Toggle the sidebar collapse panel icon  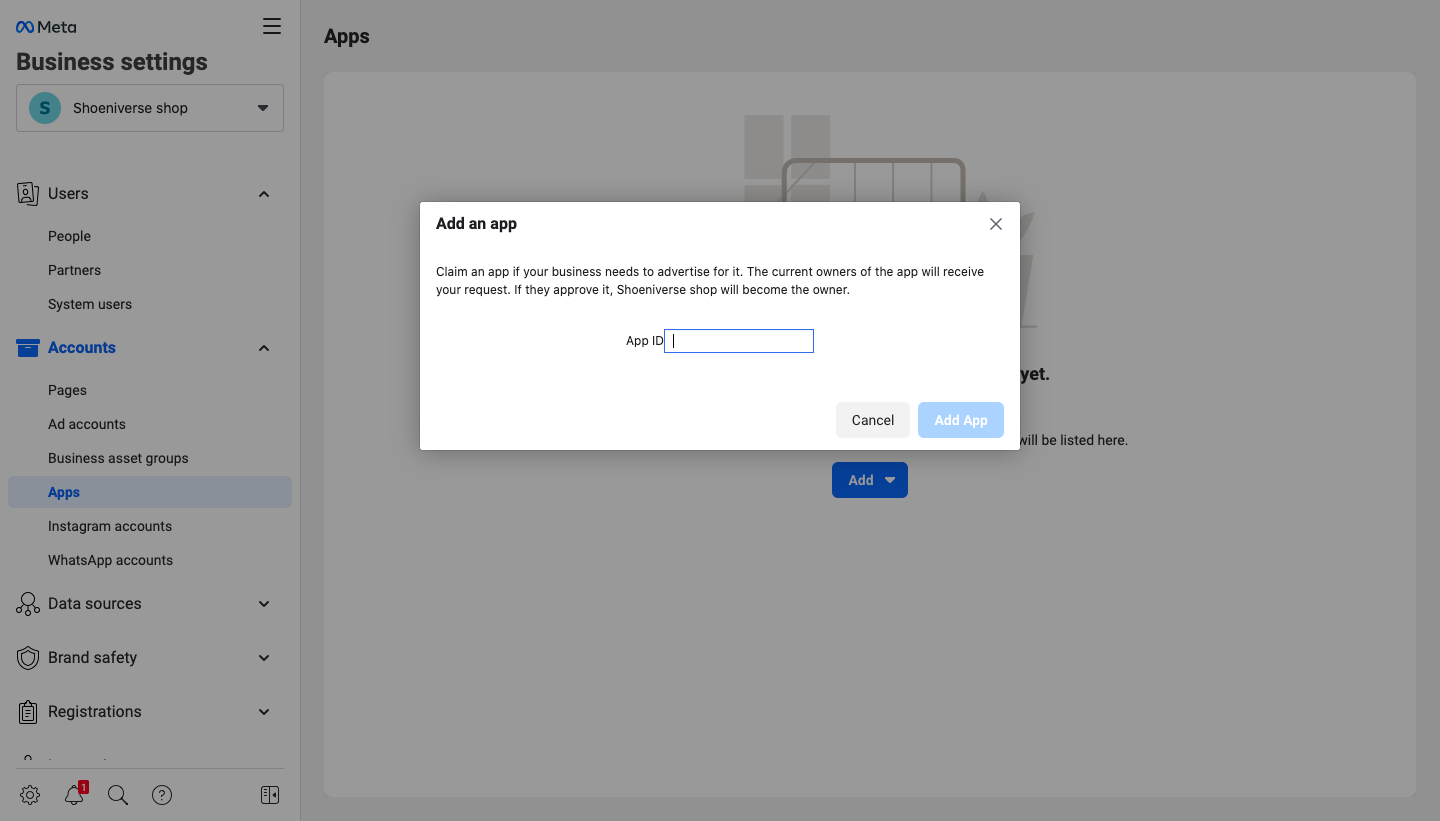click(270, 795)
